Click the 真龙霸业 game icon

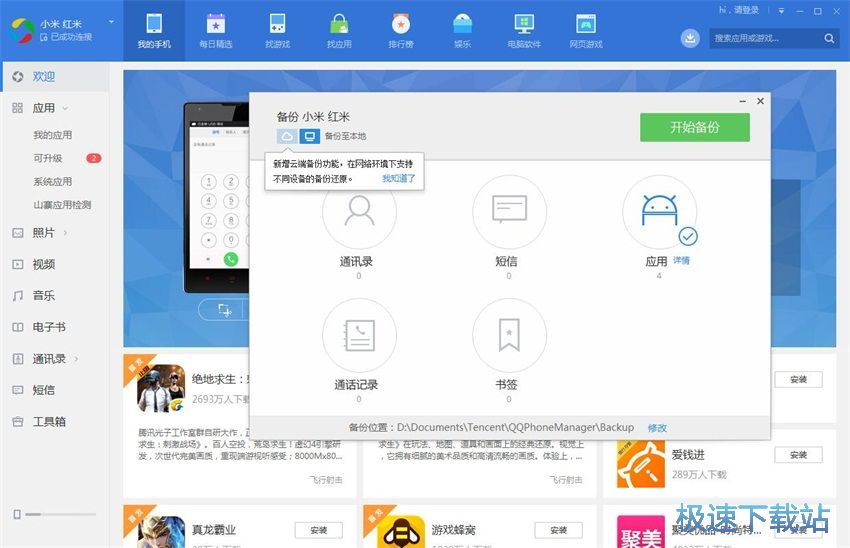161,532
